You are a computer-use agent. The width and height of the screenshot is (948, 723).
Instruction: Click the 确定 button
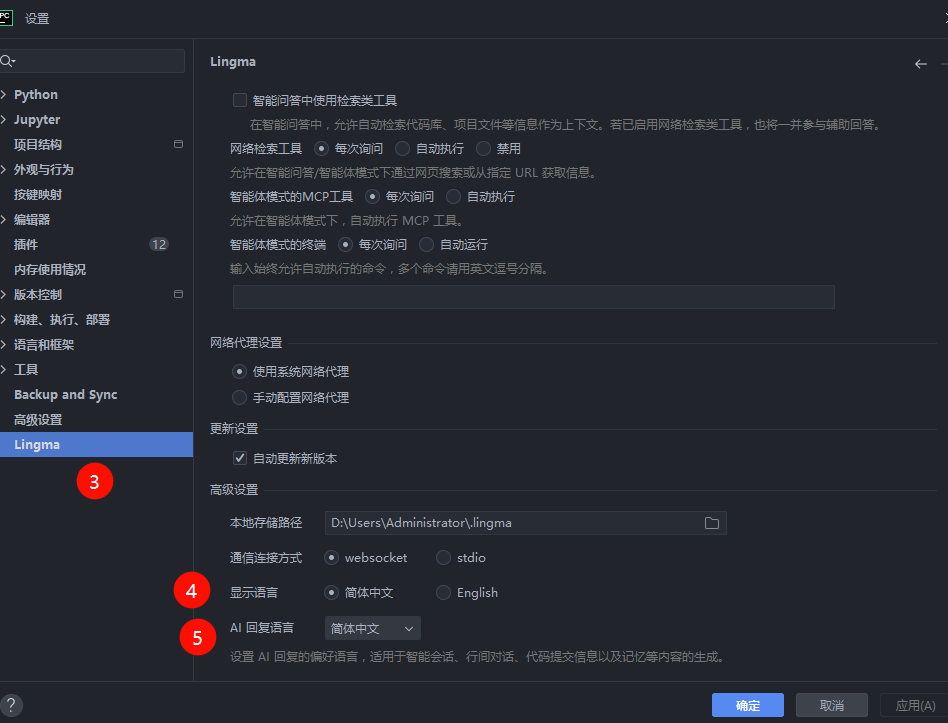[x=748, y=705]
